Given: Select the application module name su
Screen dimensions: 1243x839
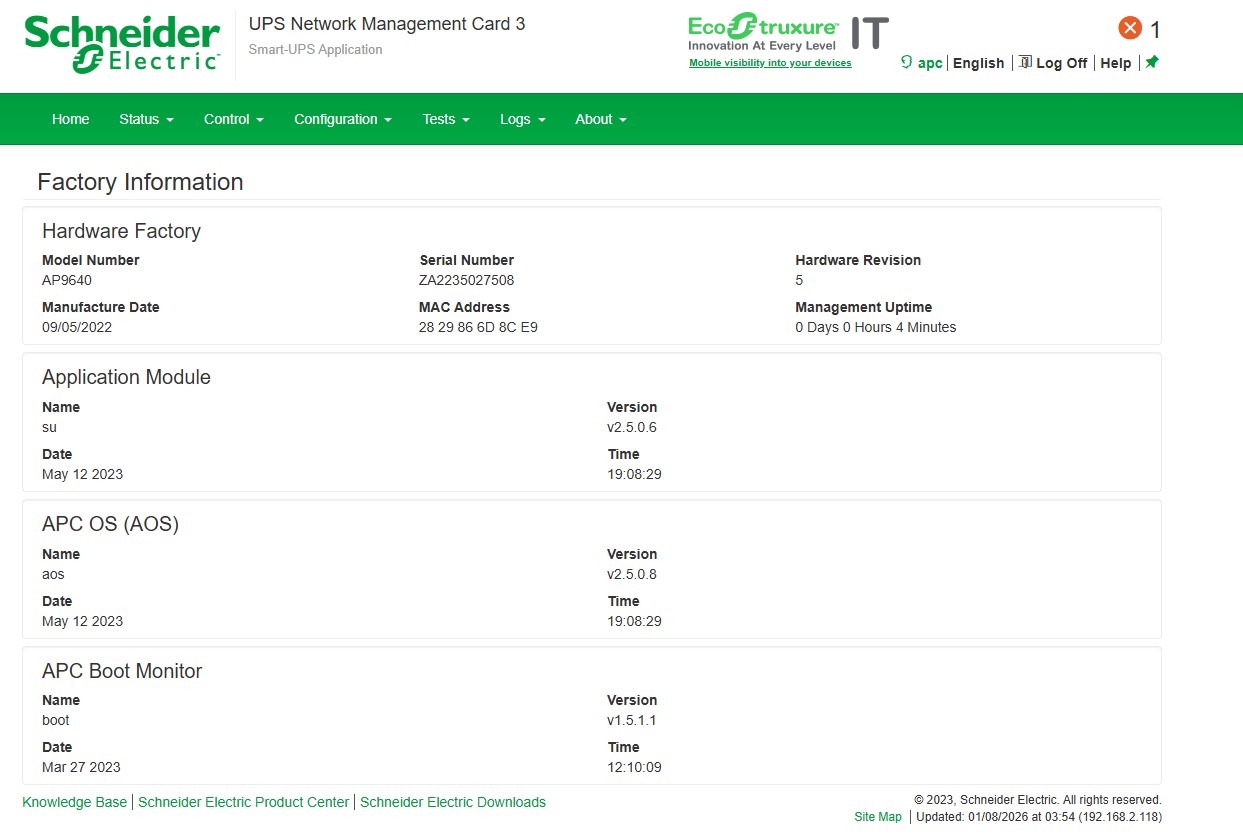Looking at the screenshot, I should point(49,427).
